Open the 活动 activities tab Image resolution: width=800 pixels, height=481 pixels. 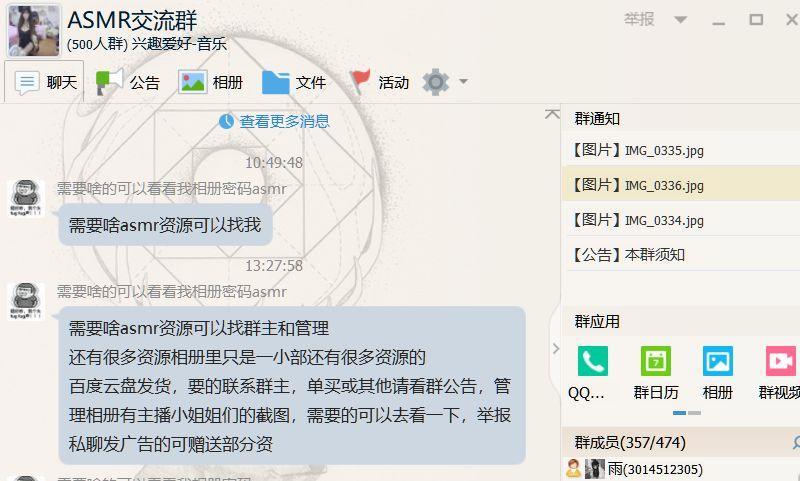[x=380, y=82]
